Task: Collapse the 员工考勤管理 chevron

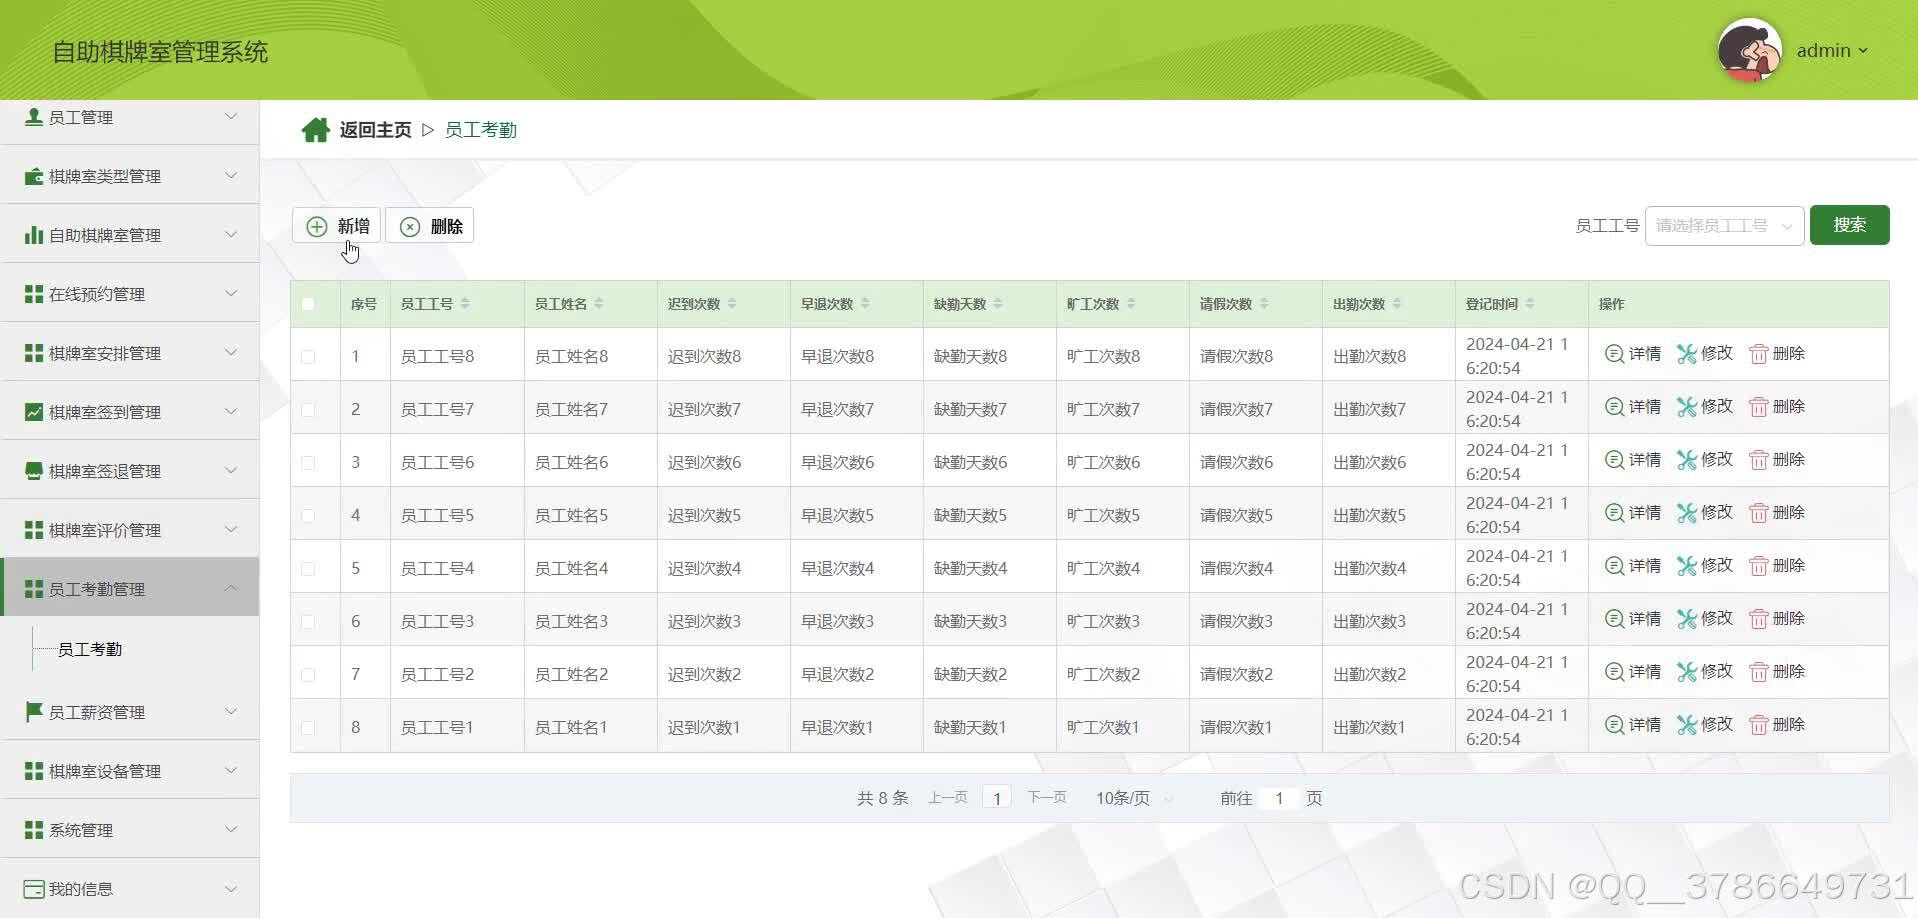Action: (x=231, y=588)
